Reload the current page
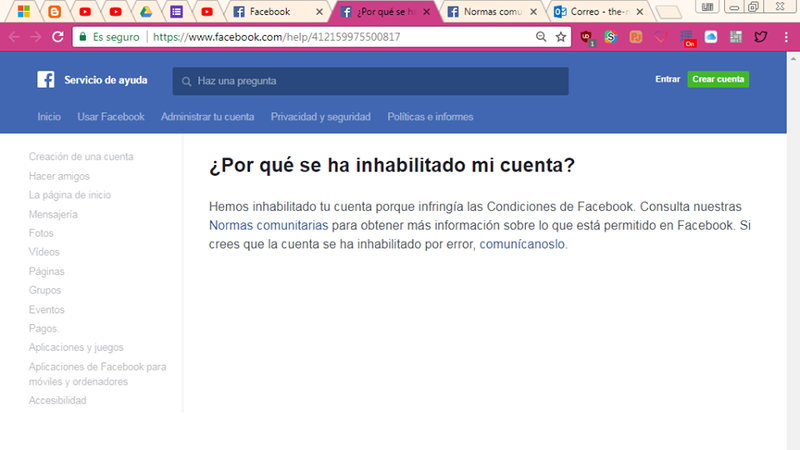This screenshot has width=800, height=450. coord(58,37)
